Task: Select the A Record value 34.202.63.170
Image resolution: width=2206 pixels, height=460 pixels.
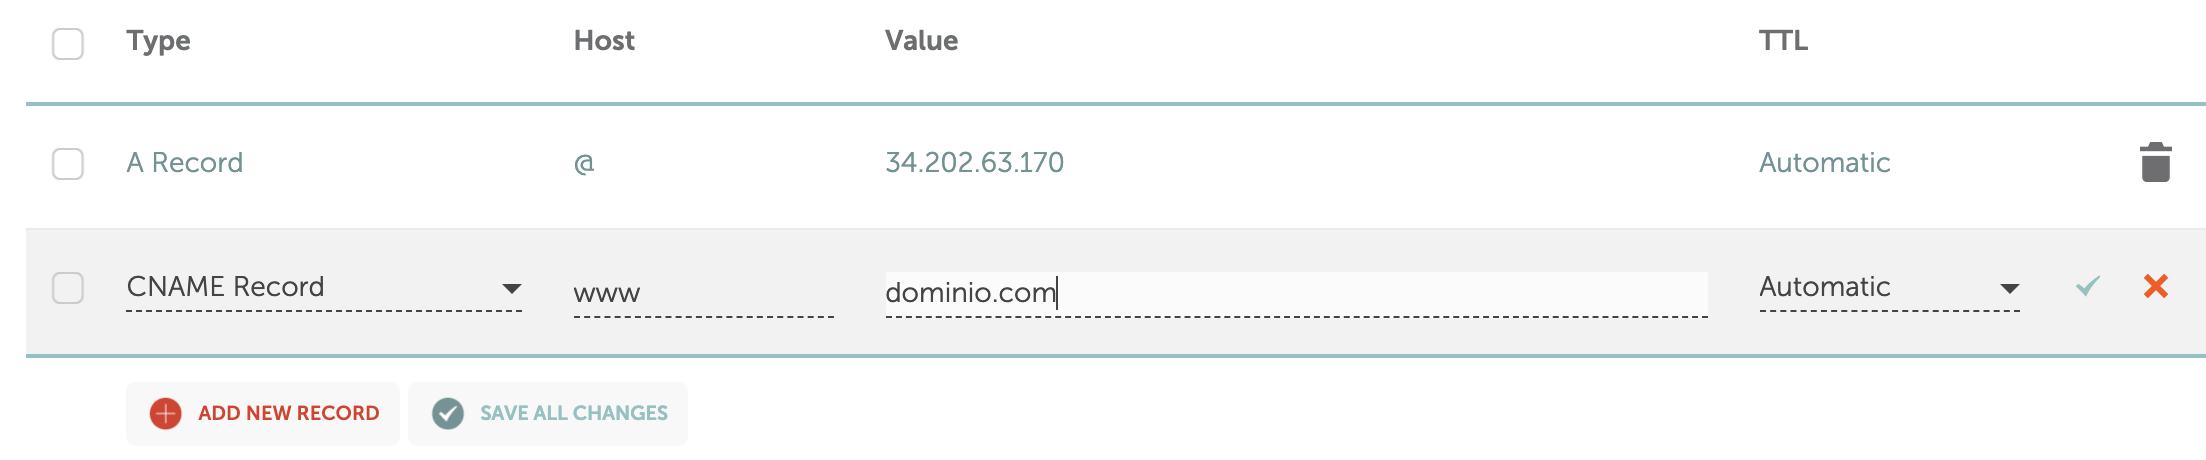Action: pos(974,162)
